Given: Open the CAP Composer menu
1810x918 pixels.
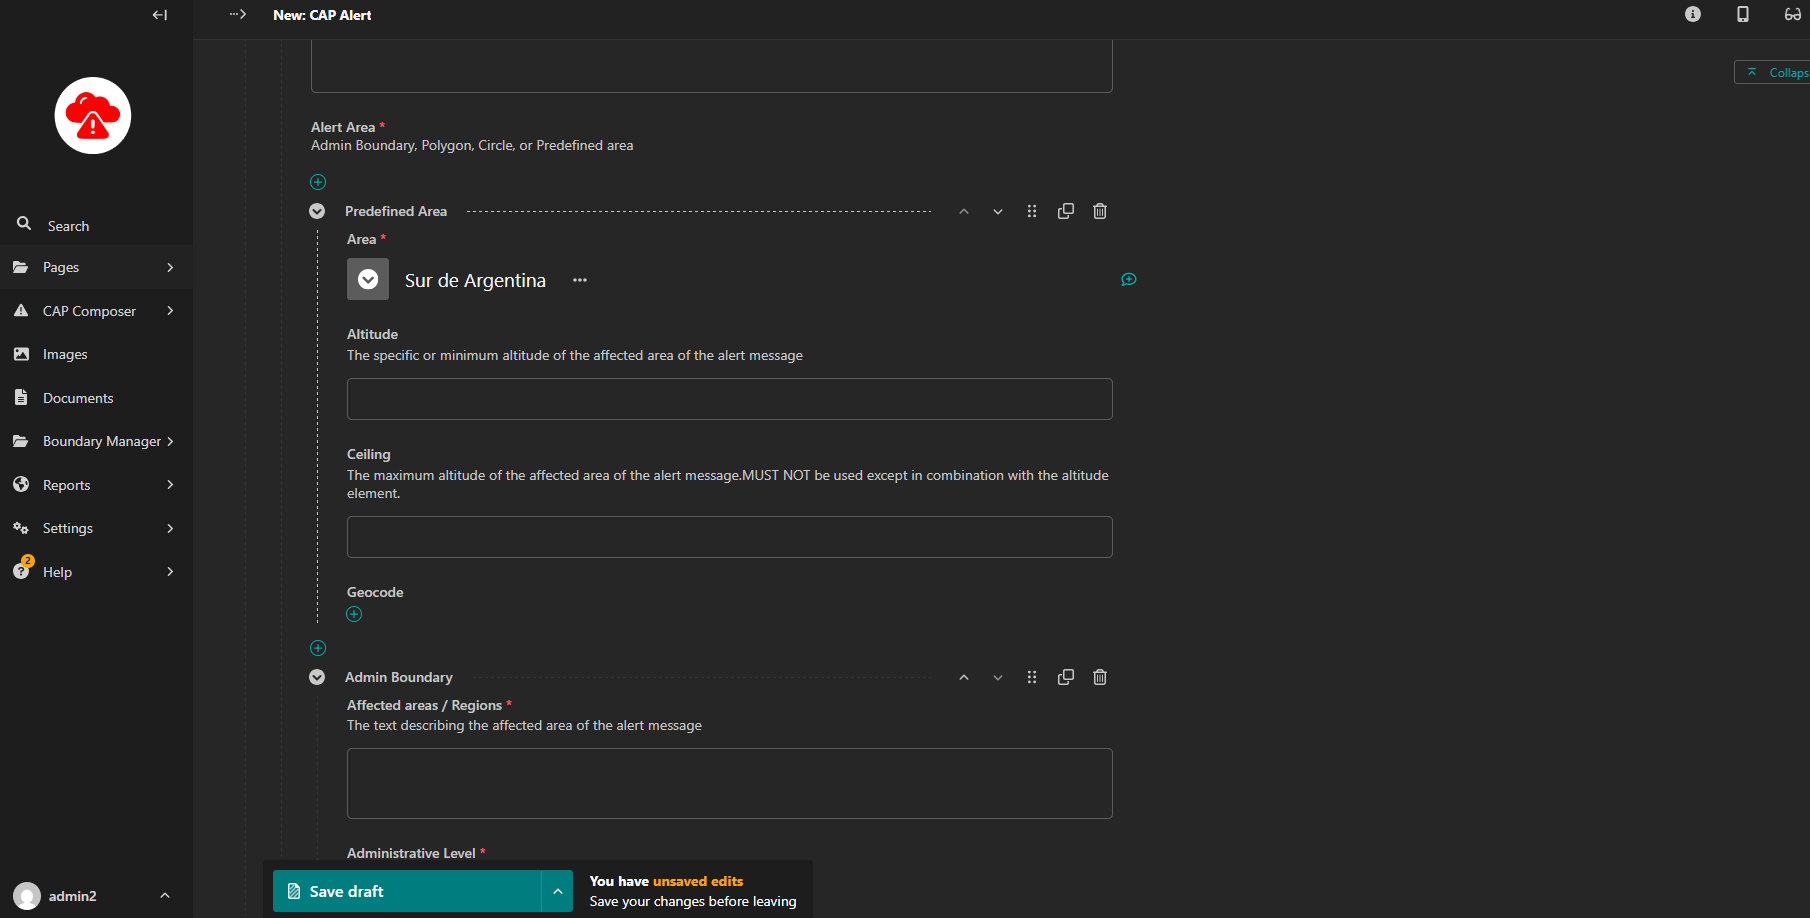Looking at the screenshot, I should (x=96, y=311).
